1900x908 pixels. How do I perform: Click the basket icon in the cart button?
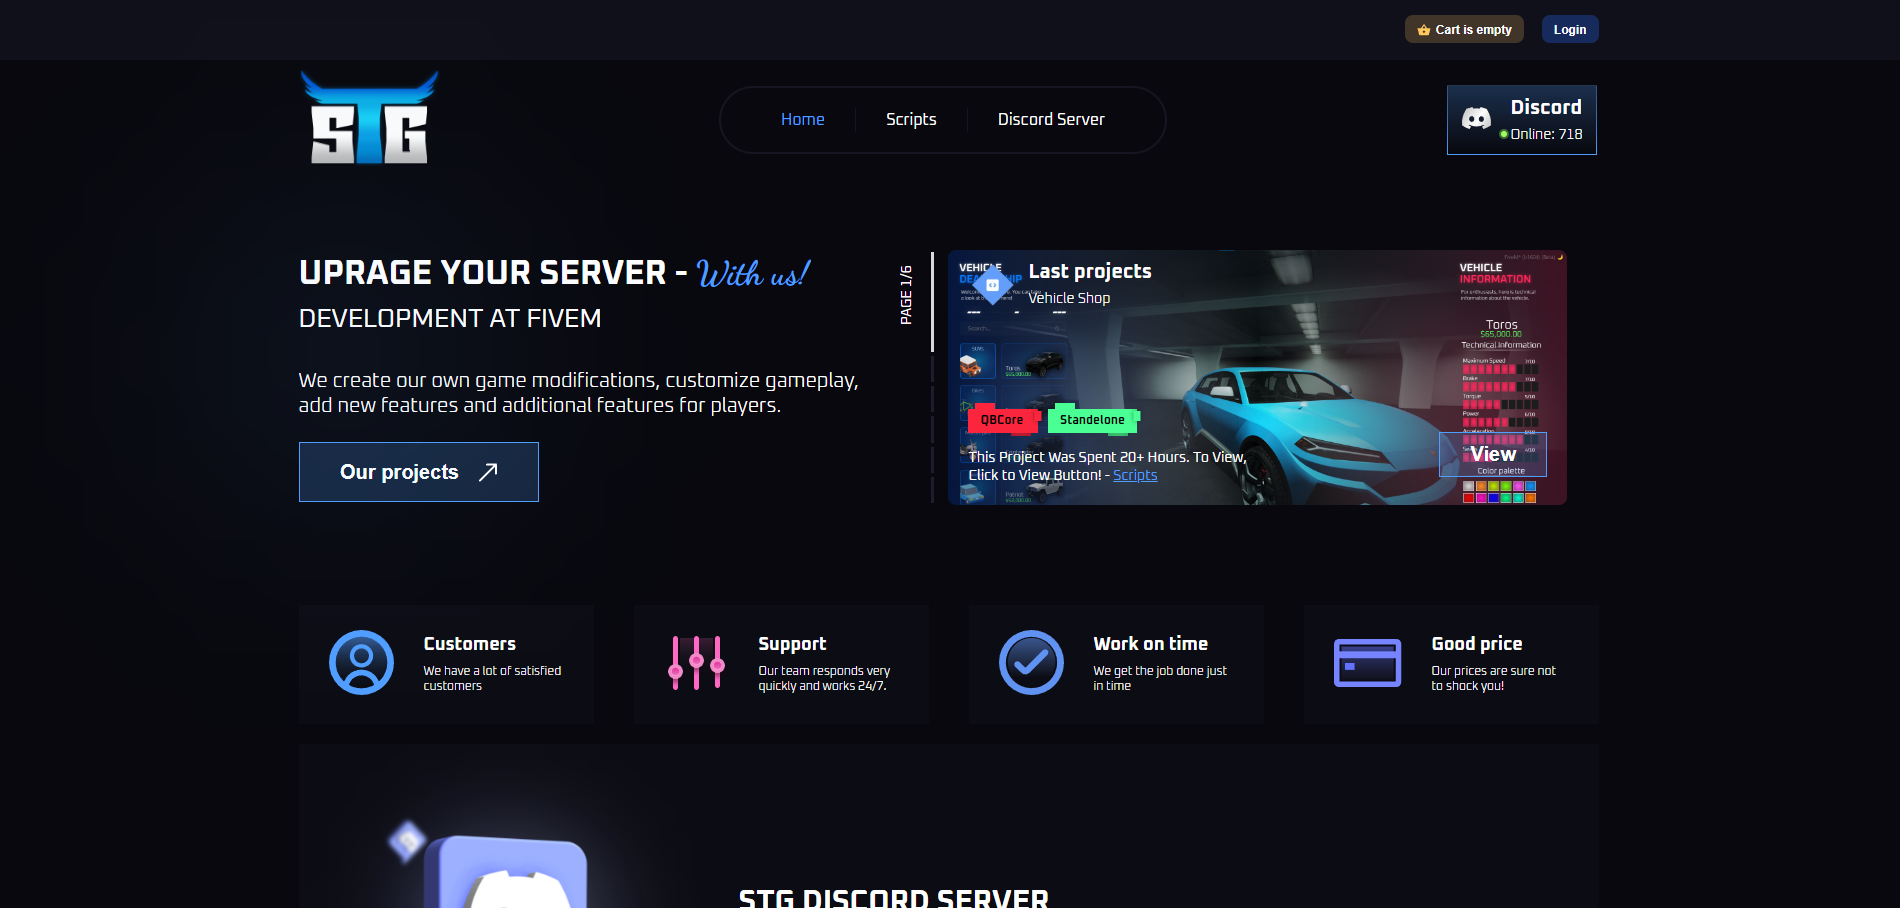[1424, 30]
